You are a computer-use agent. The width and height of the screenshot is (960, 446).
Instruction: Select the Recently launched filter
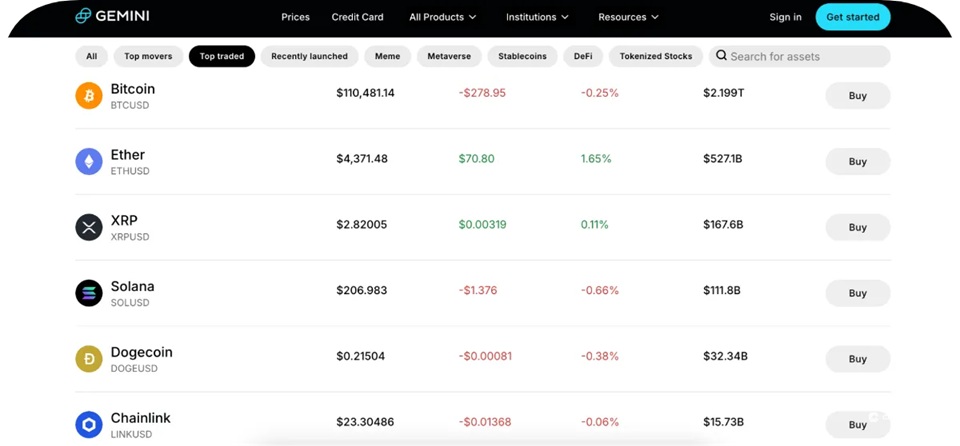click(x=309, y=56)
